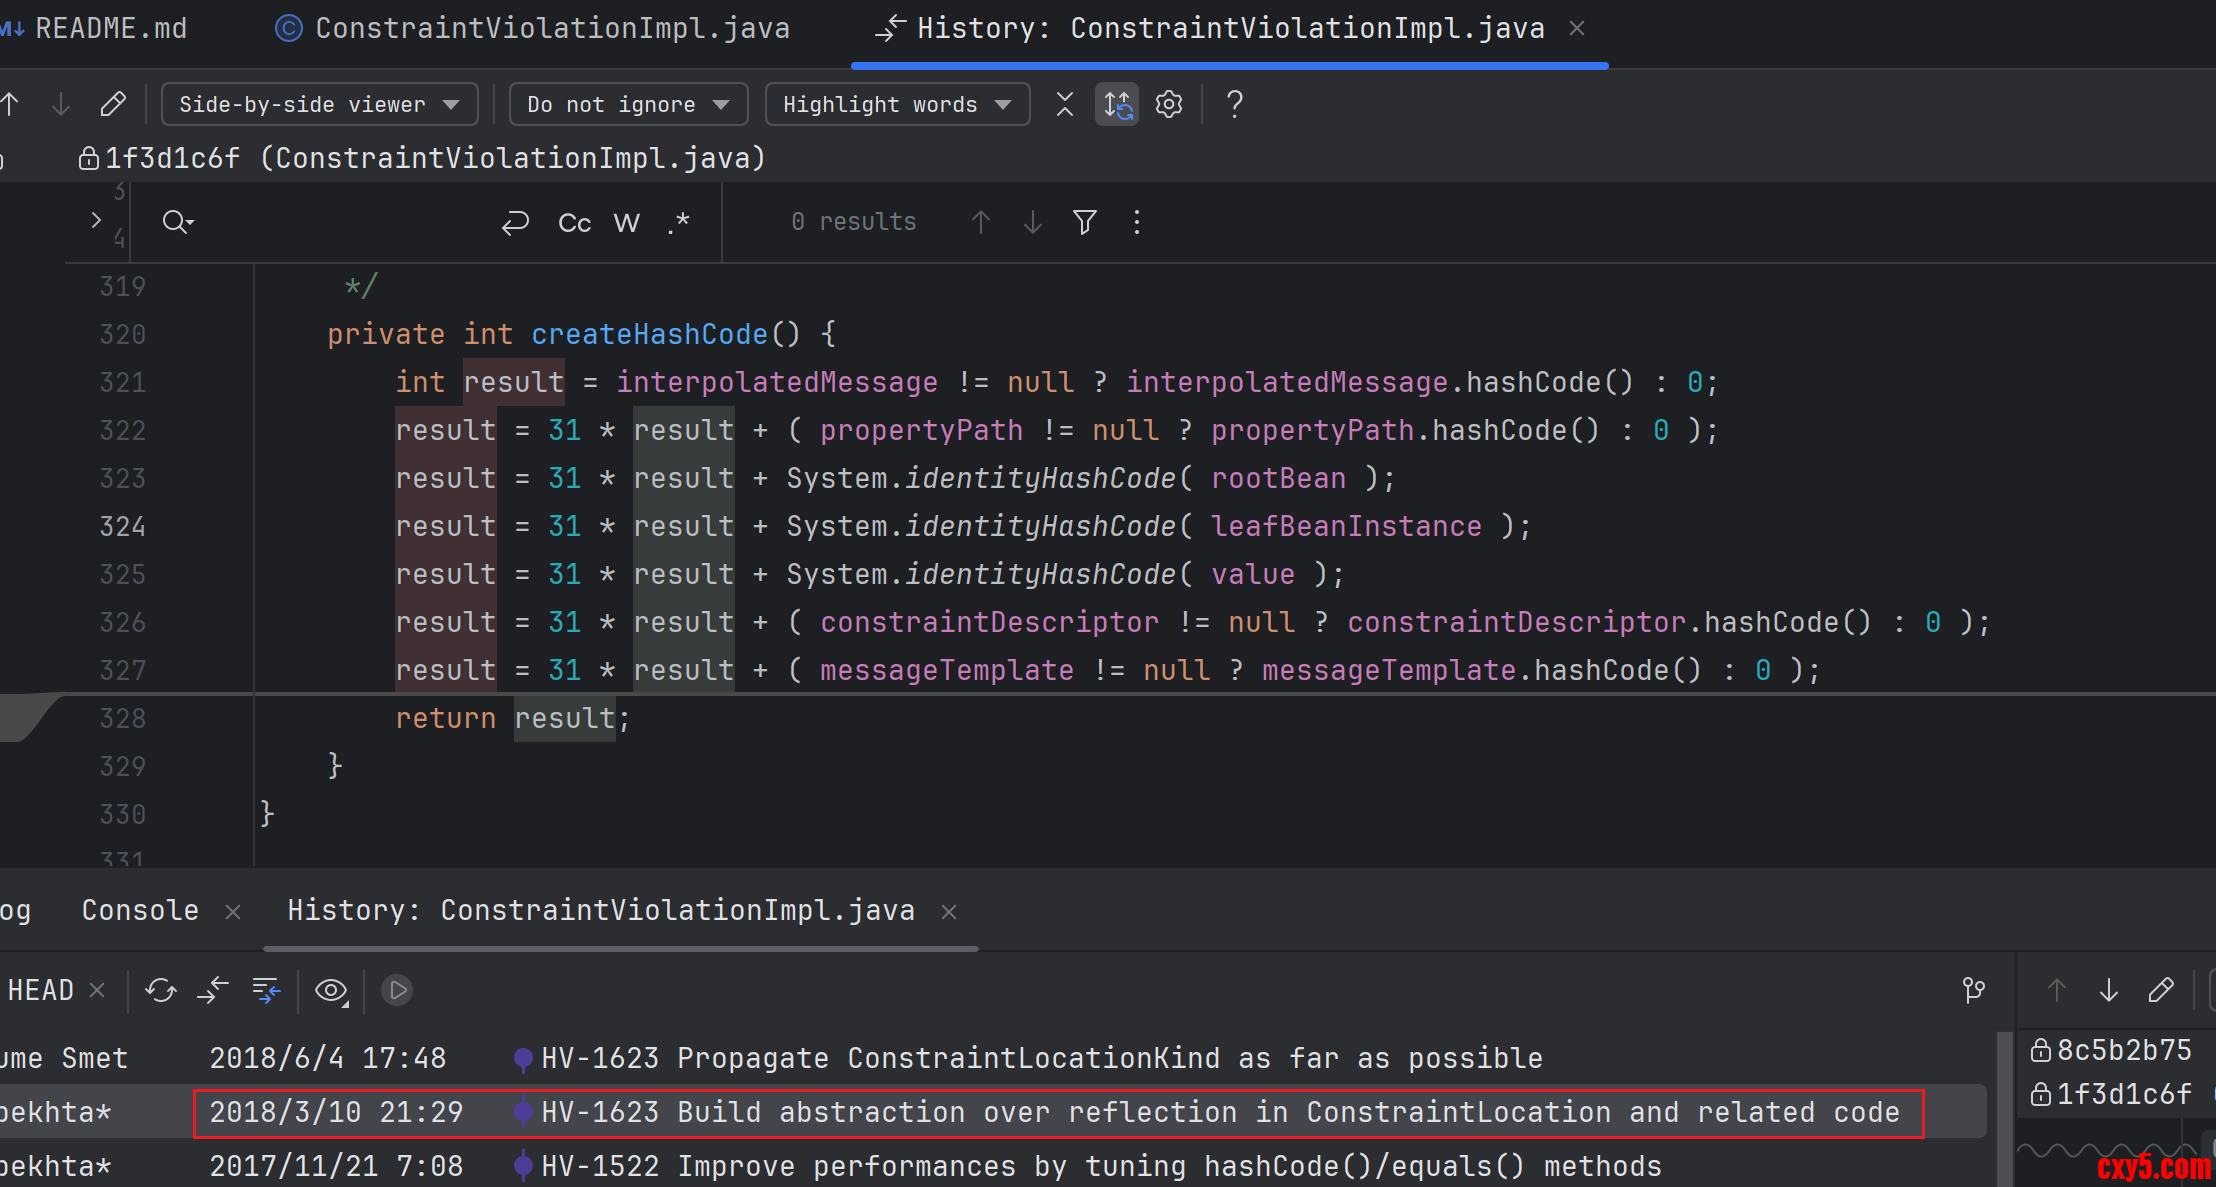
Task: Click into the search text field
Action: (x=340, y=222)
